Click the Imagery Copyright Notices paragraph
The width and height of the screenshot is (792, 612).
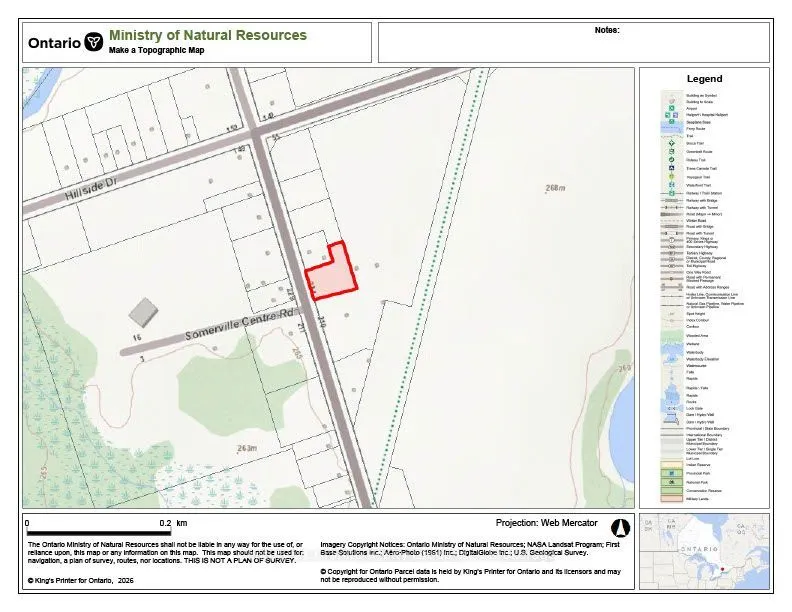click(x=470, y=548)
